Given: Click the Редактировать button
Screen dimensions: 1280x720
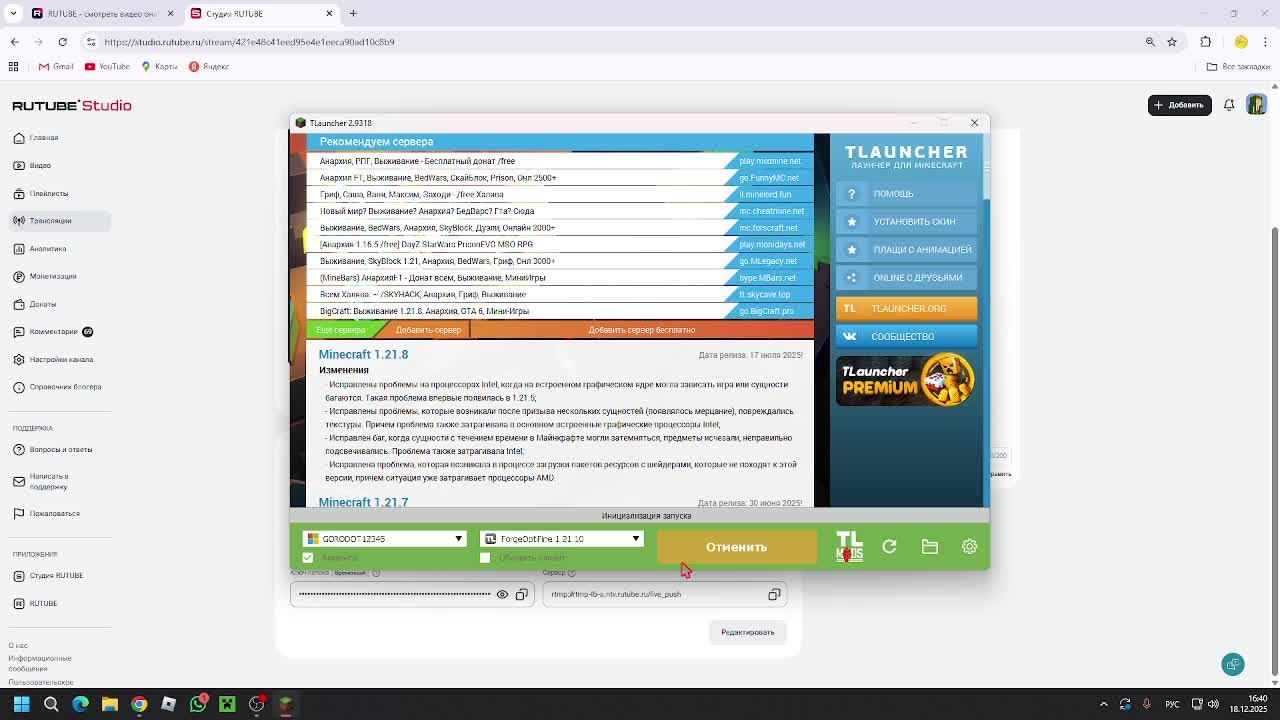Looking at the screenshot, I should click(748, 632).
